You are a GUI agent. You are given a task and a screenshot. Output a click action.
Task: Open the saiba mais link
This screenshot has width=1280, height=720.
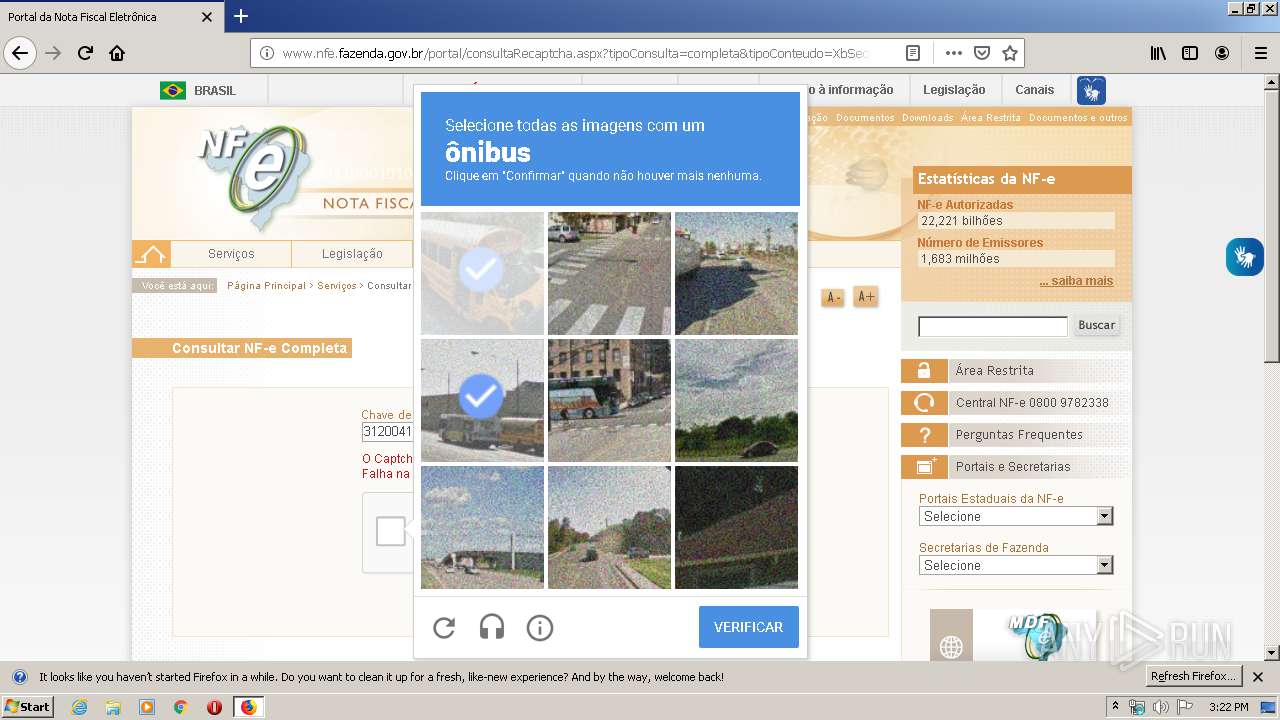pyautogui.click(x=1076, y=281)
